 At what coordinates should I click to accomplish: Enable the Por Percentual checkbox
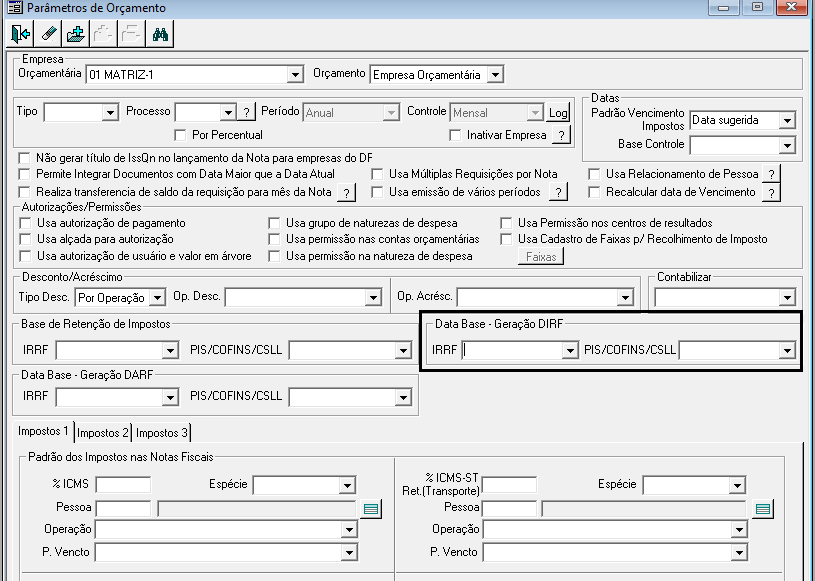point(180,135)
